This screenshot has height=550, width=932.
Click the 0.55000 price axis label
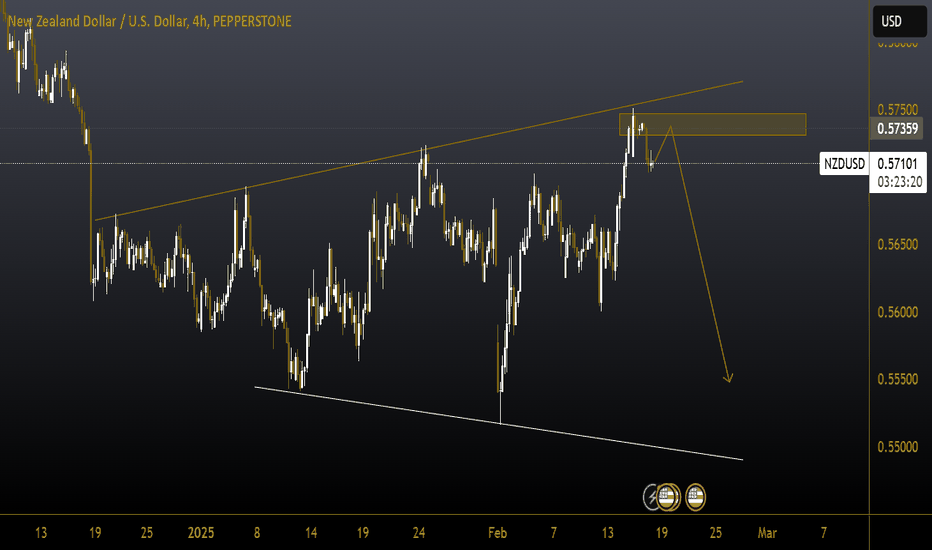898,447
